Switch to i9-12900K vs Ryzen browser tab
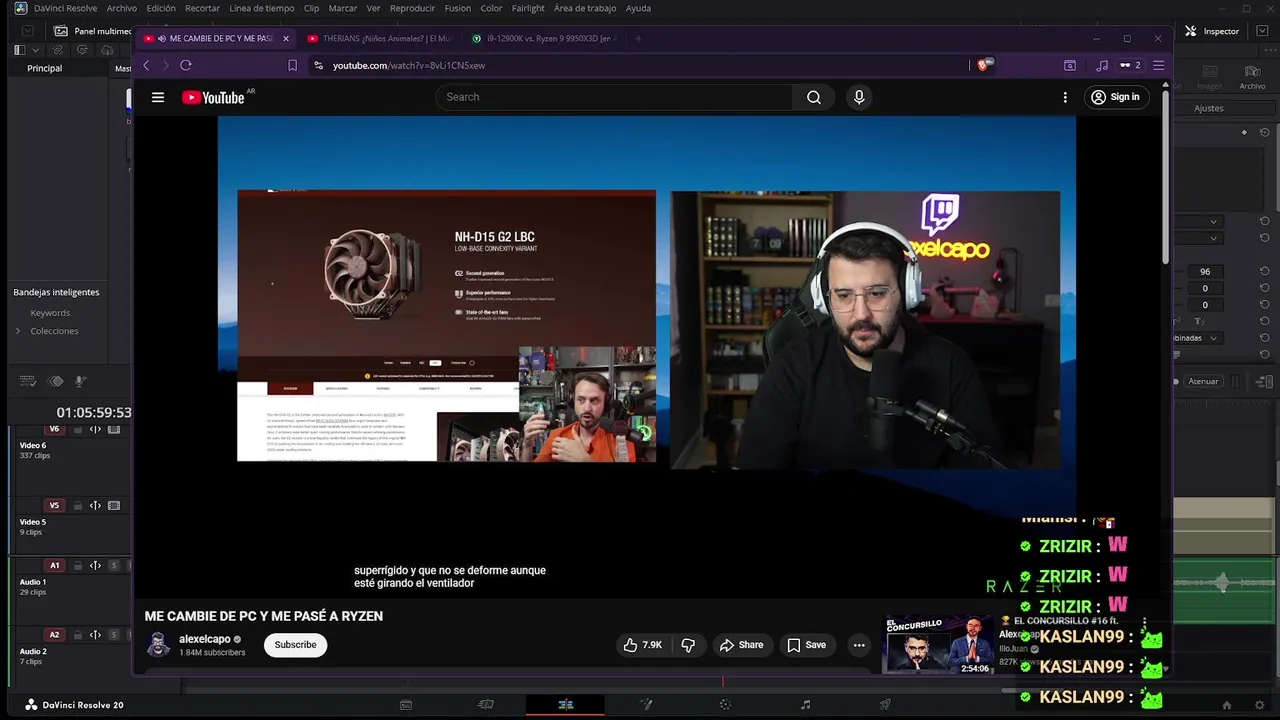 (545, 38)
